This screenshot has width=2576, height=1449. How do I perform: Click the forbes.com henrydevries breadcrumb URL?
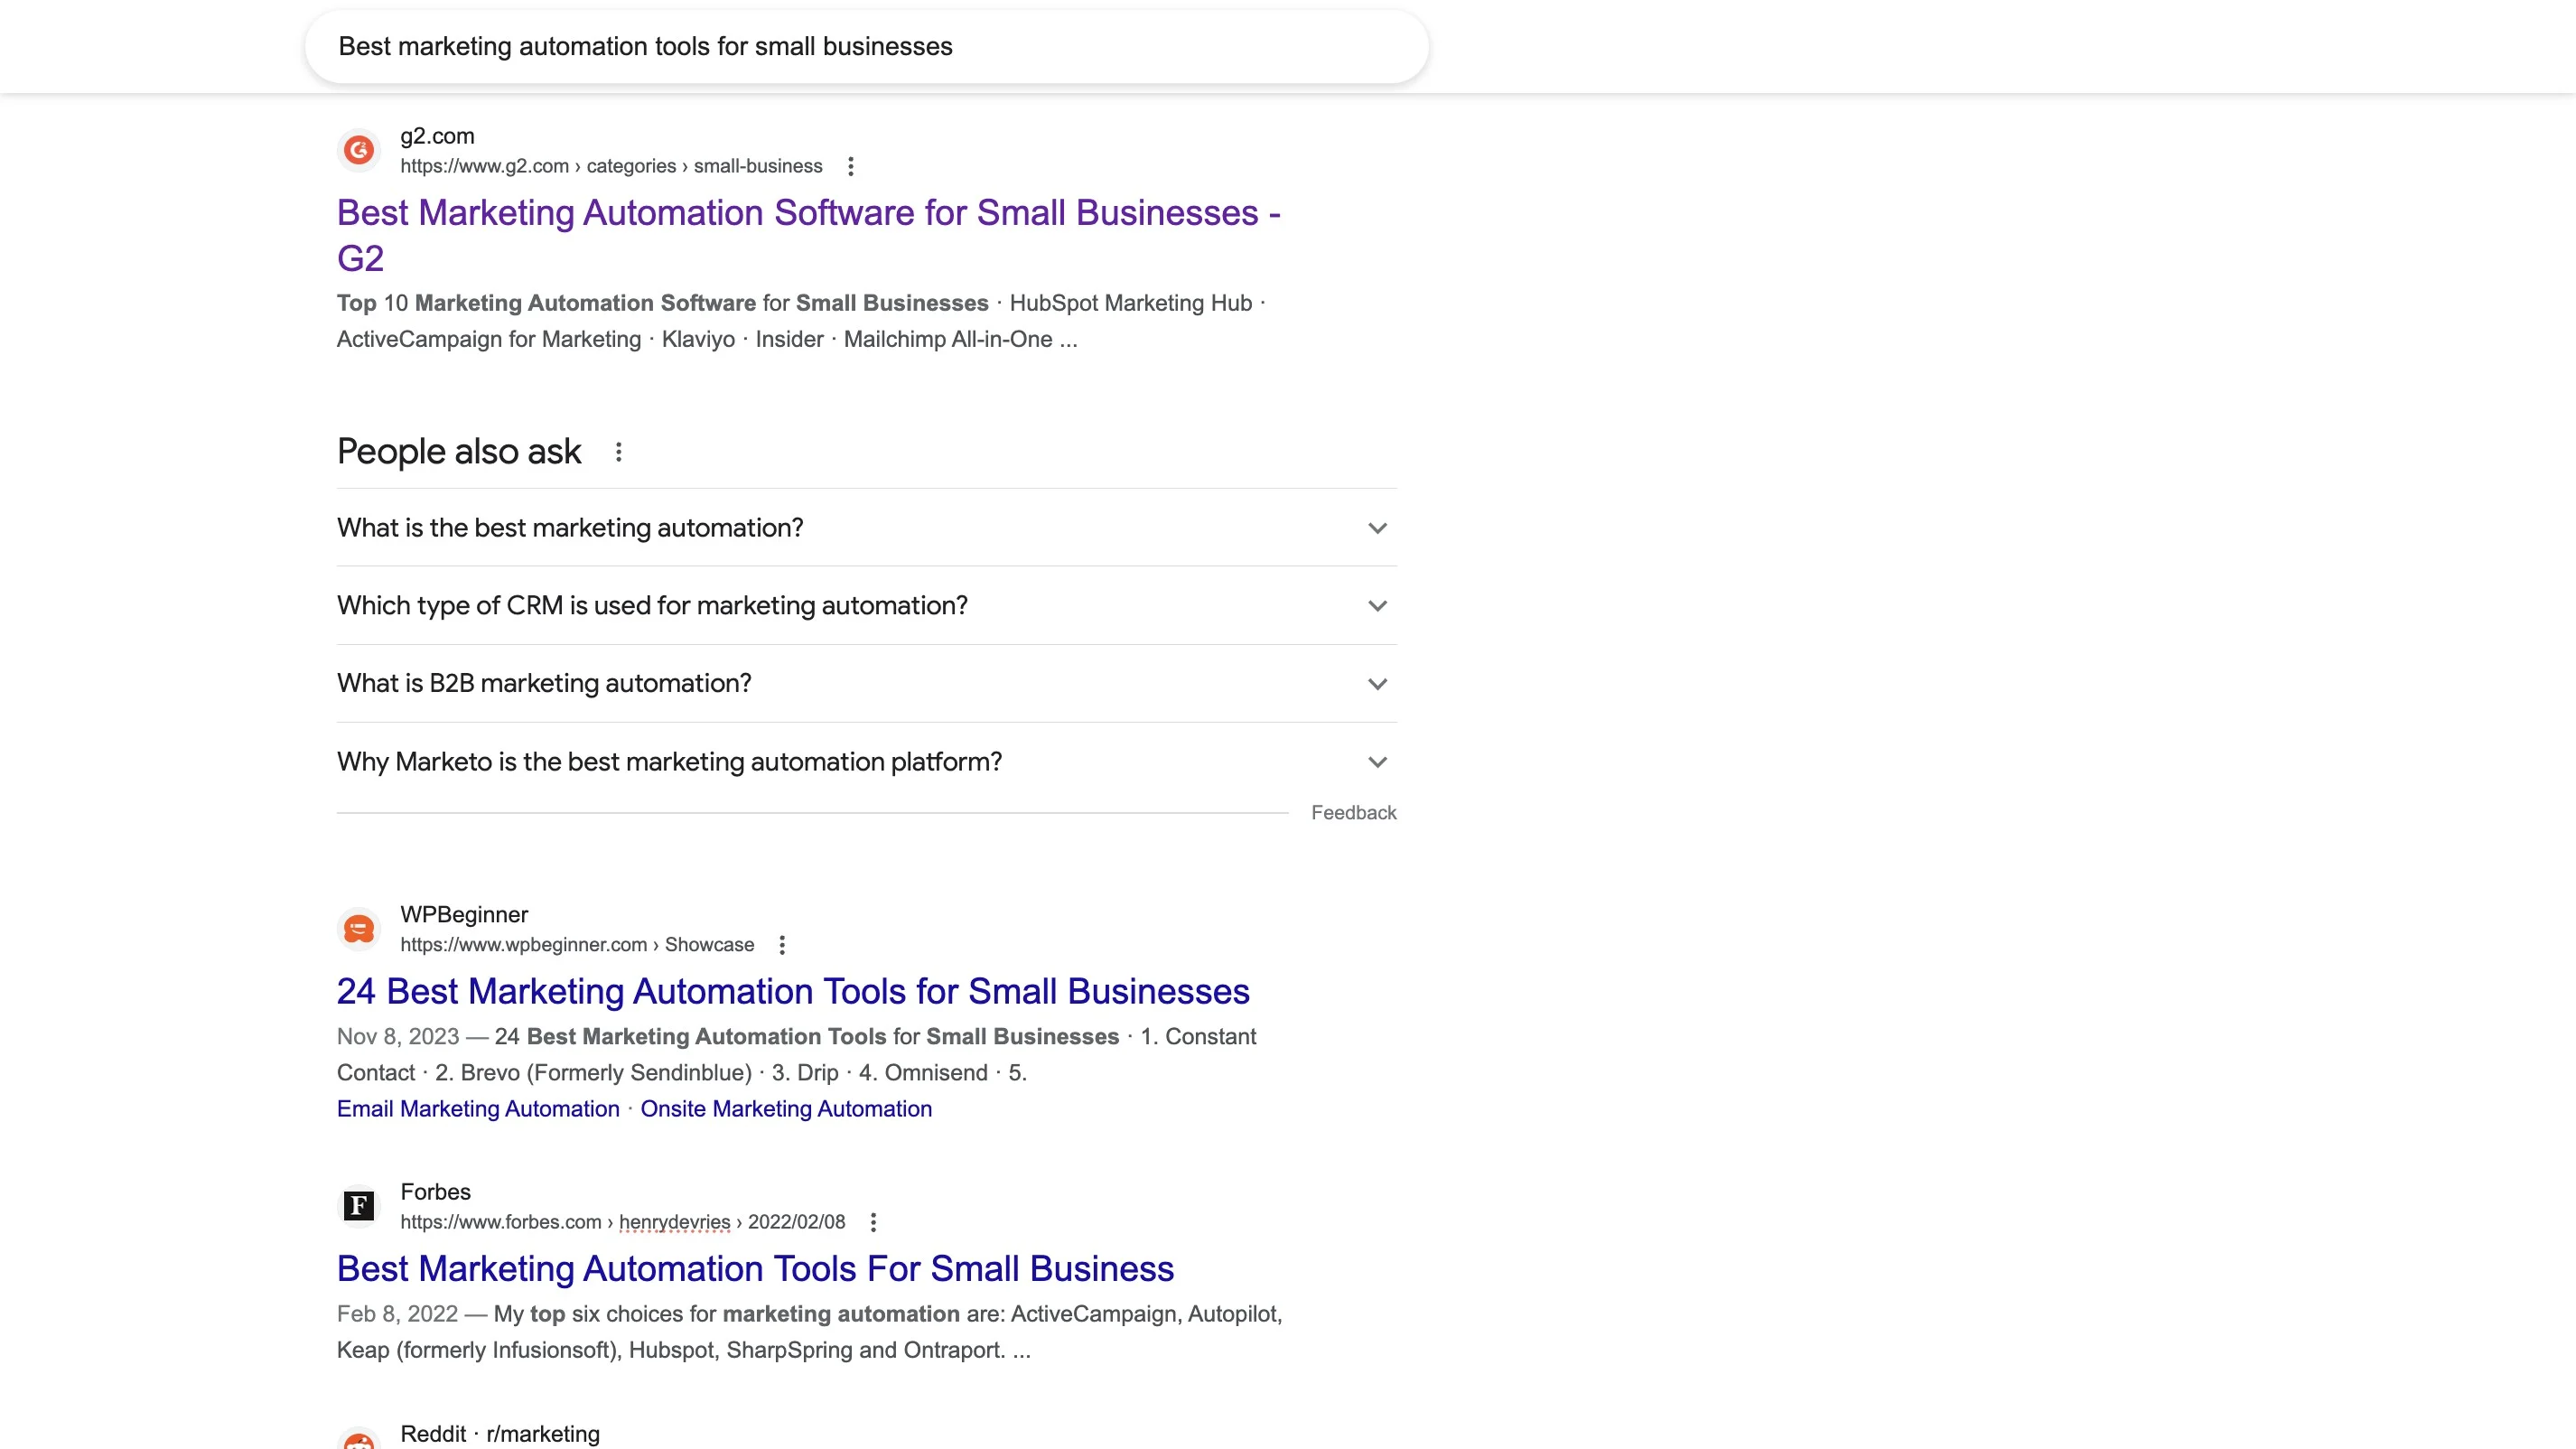pos(622,1222)
